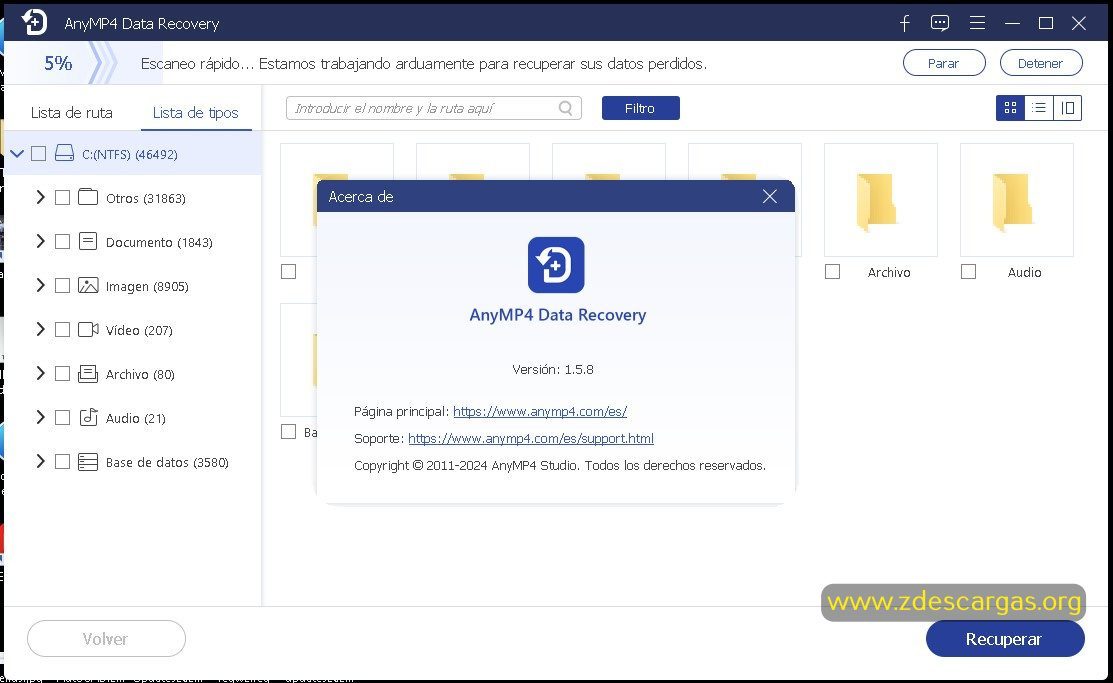Click the Archivo type icon in tree
Viewport: 1113px width, 683px height.
[x=88, y=373]
